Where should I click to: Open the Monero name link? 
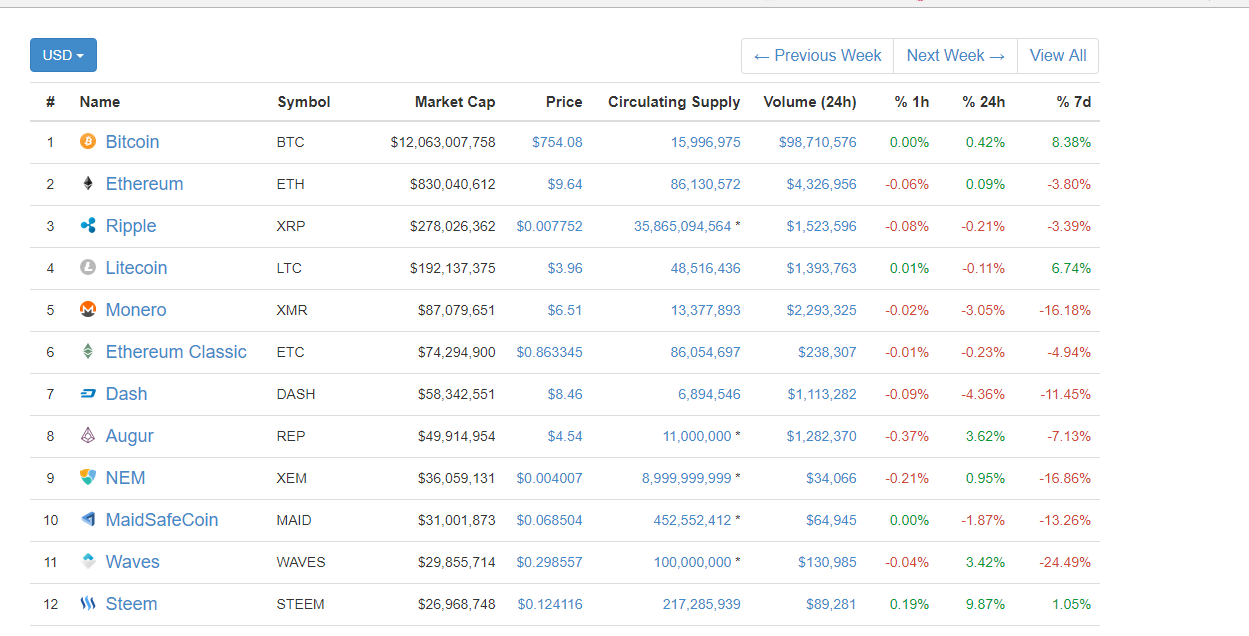point(136,310)
